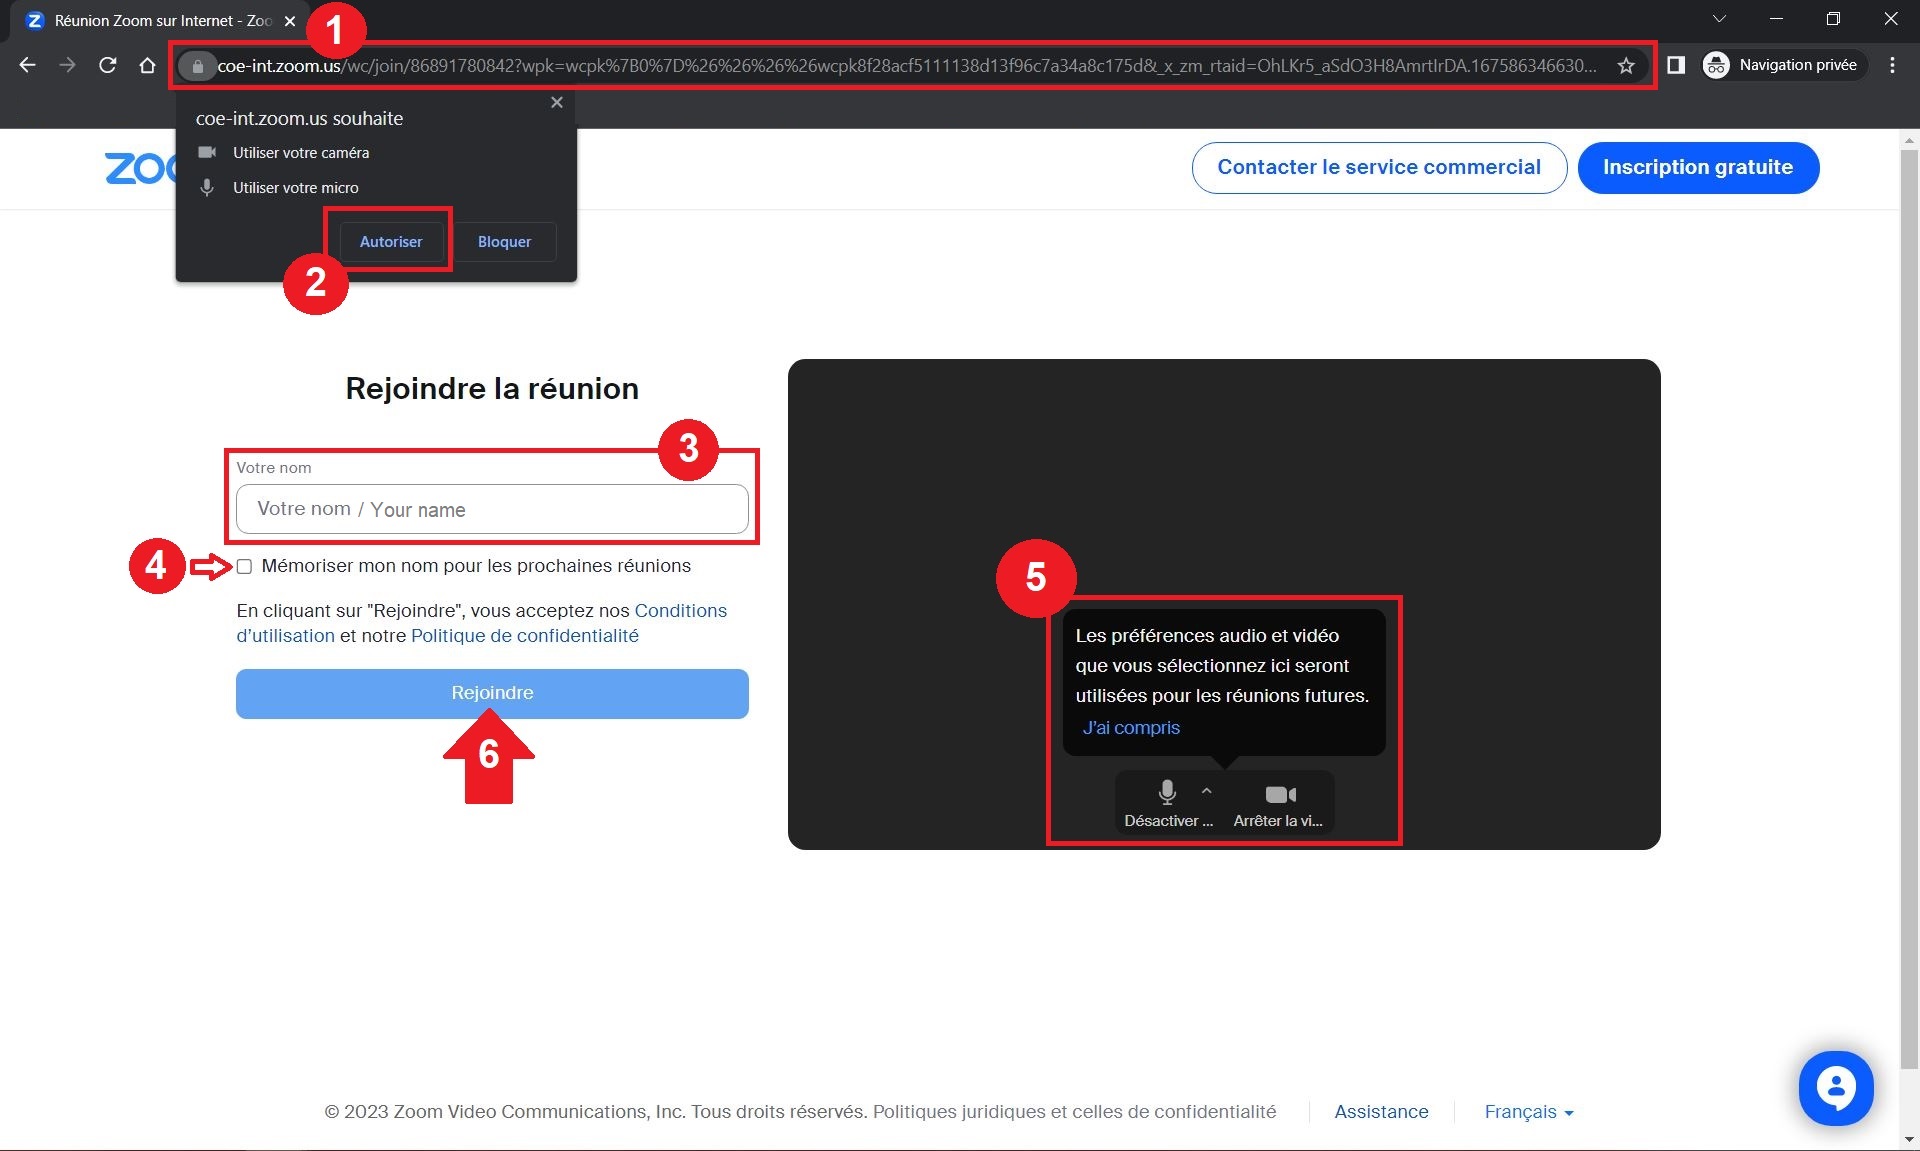
Task: Focus the Votre nom input field
Action: 492,509
